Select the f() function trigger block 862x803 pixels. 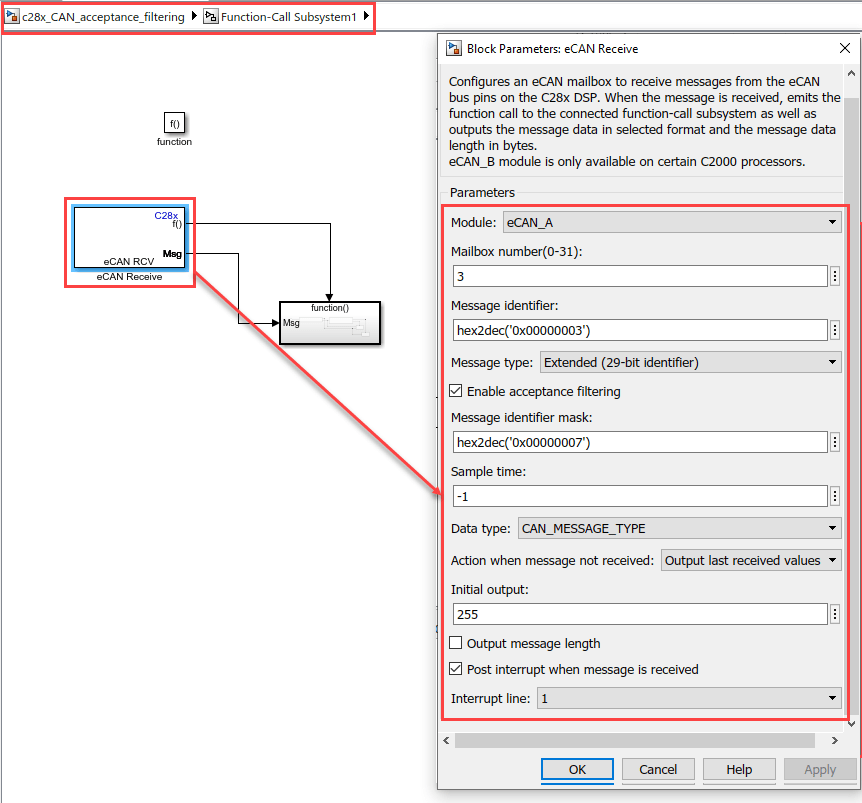click(174, 123)
